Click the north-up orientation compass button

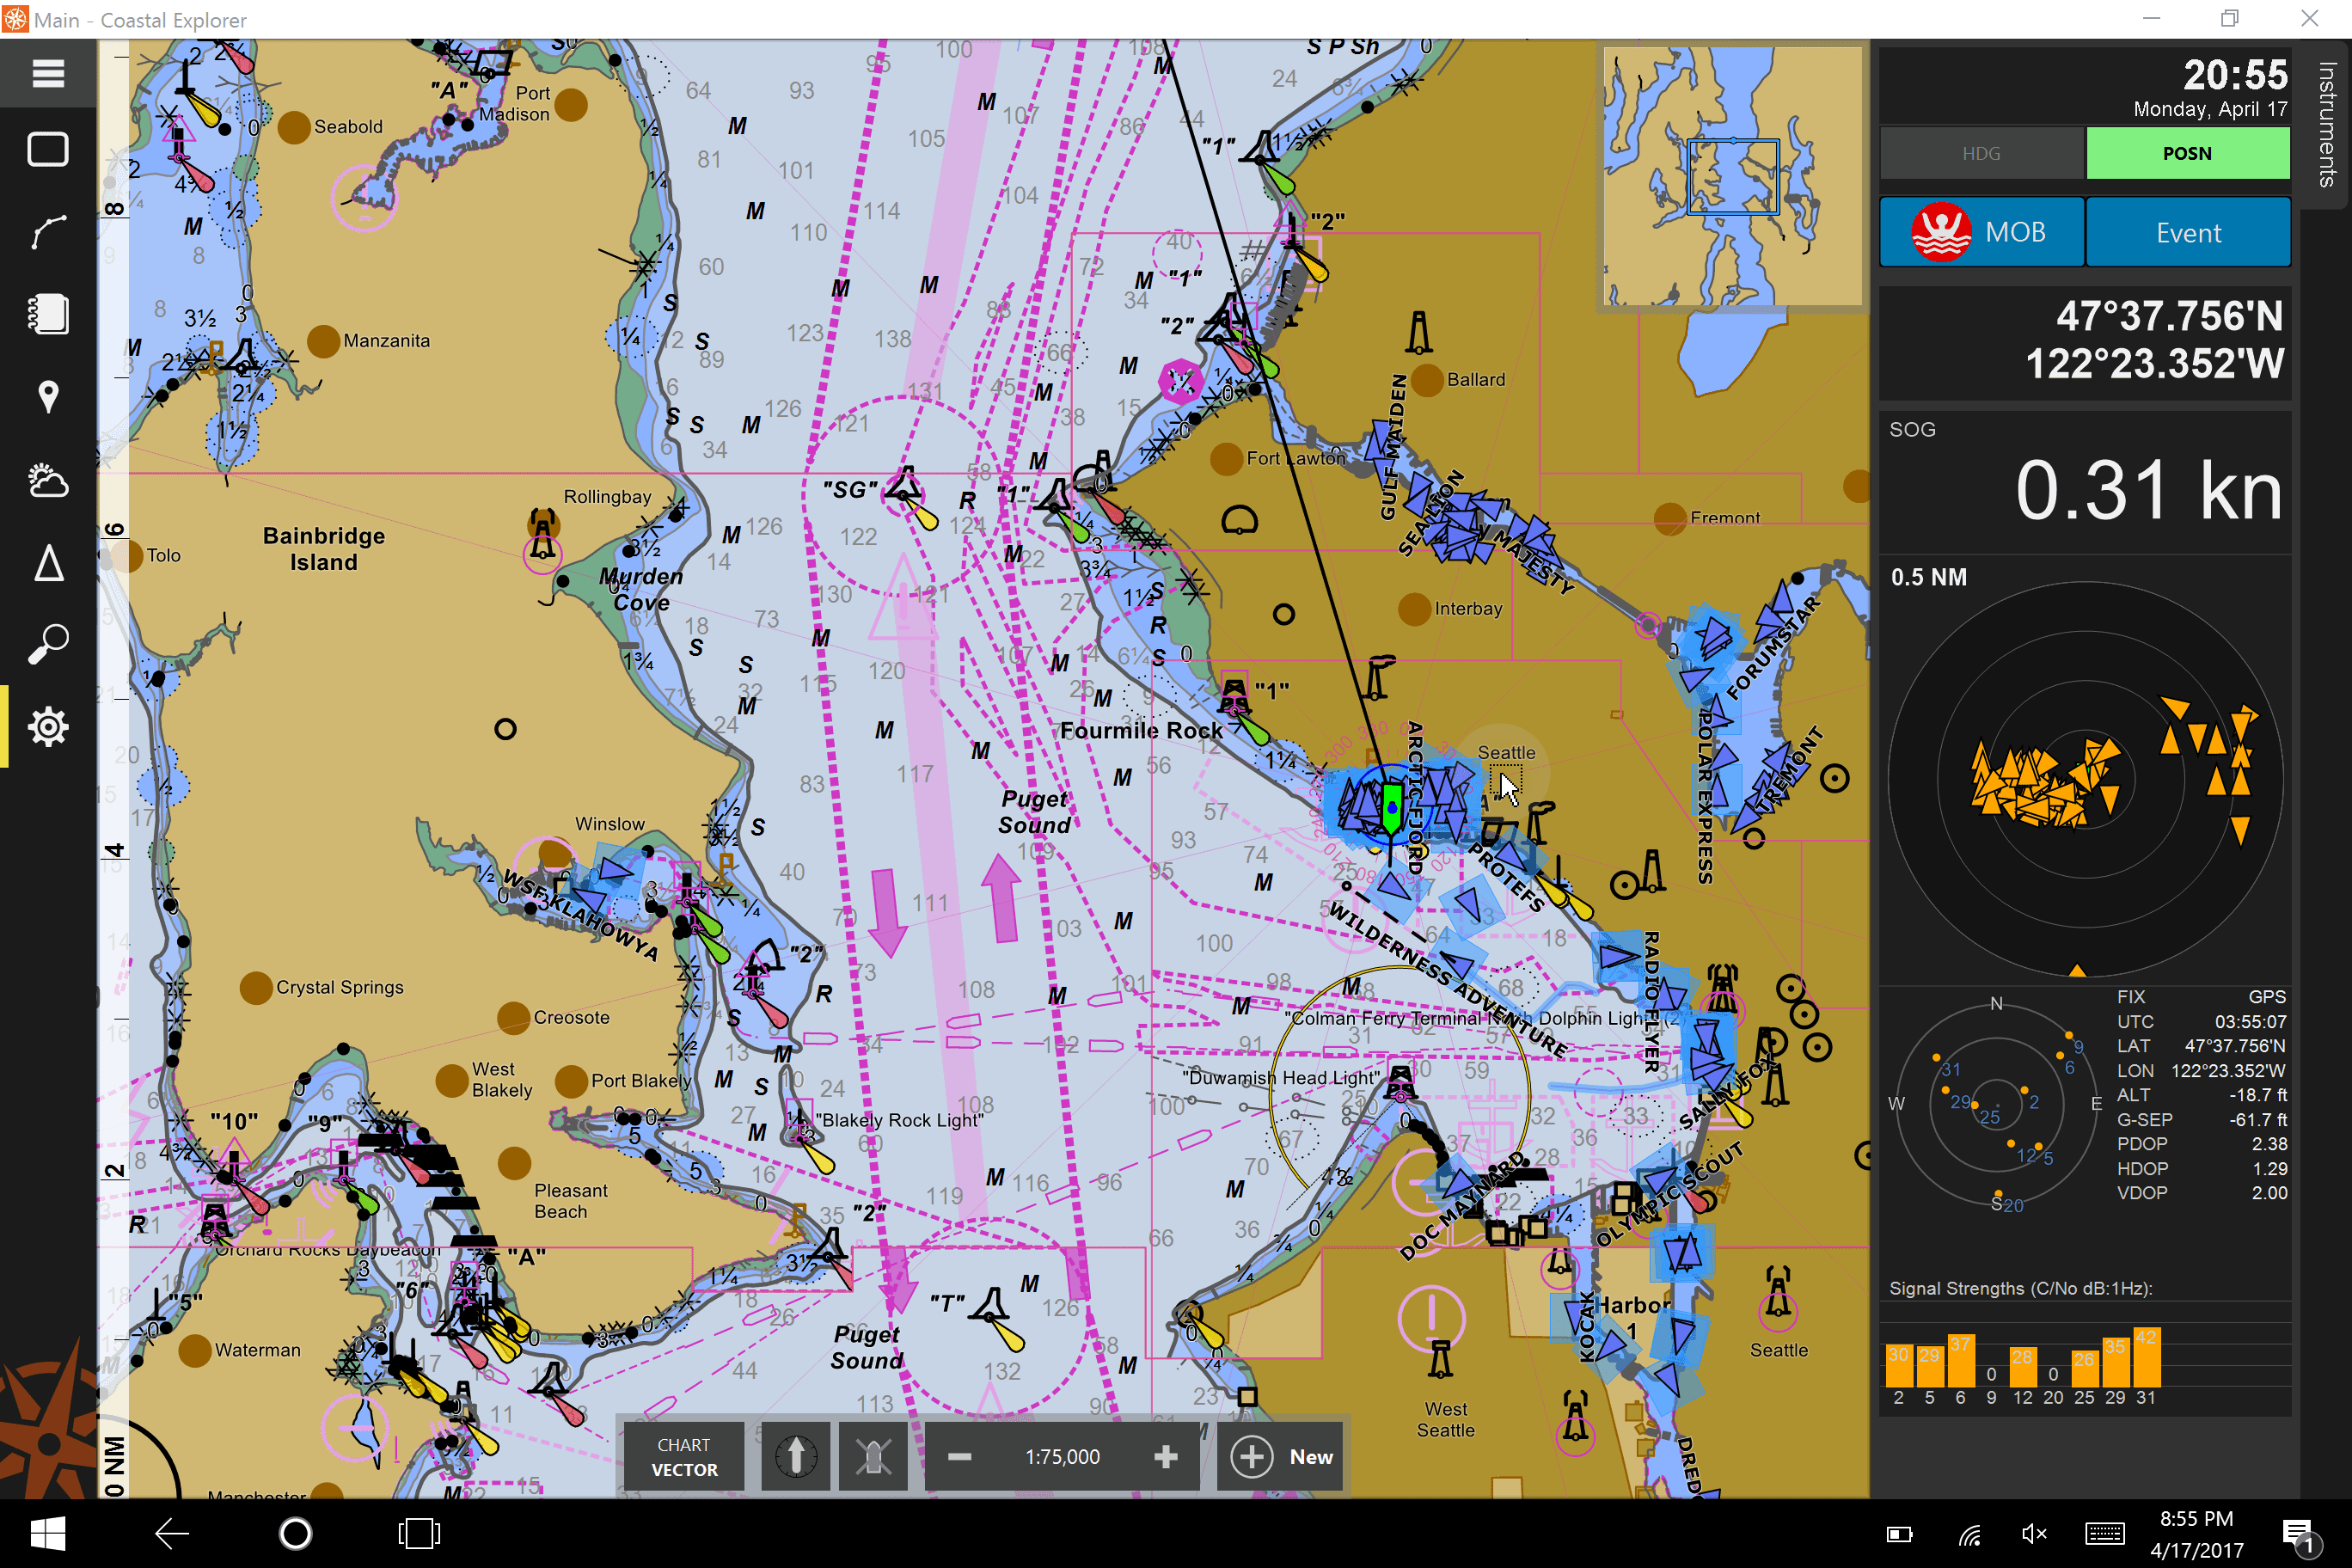[x=795, y=1456]
